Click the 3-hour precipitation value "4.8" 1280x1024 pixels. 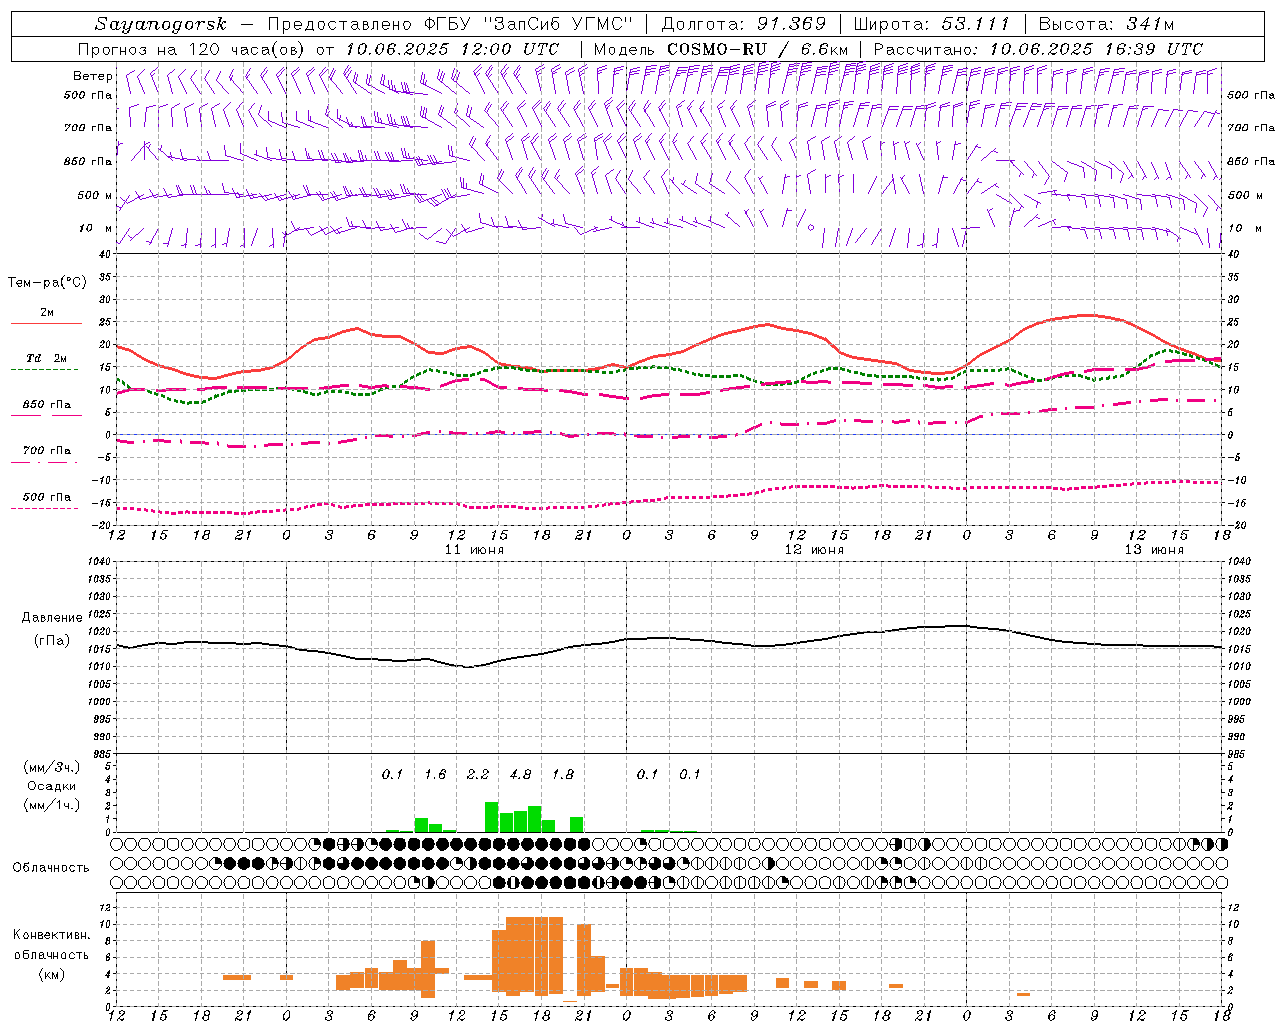[x=520, y=775]
